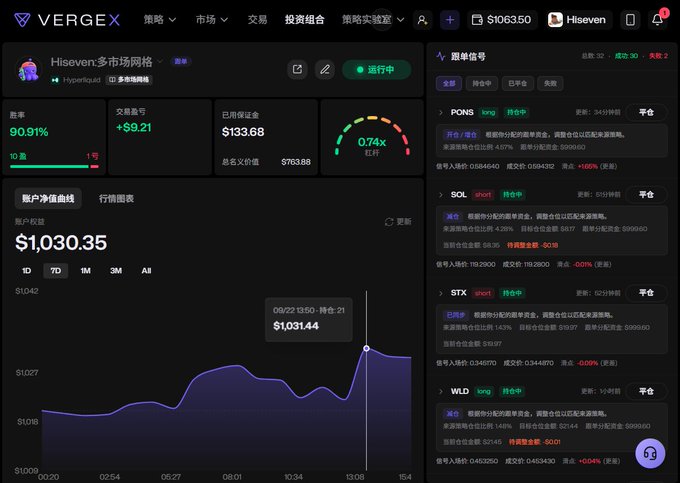Open the Hiseven profile menu
The height and width of the screenshot is (483, 680).
click(x=577, y=20)
